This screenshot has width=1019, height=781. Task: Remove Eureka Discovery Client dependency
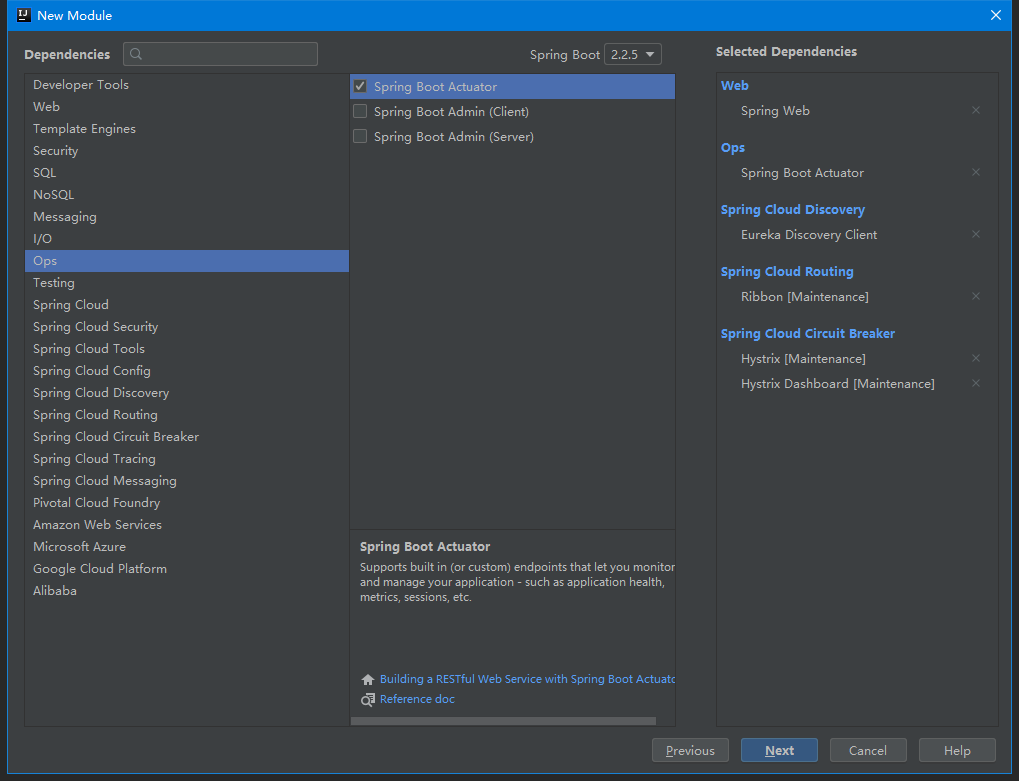pos(975,235)
